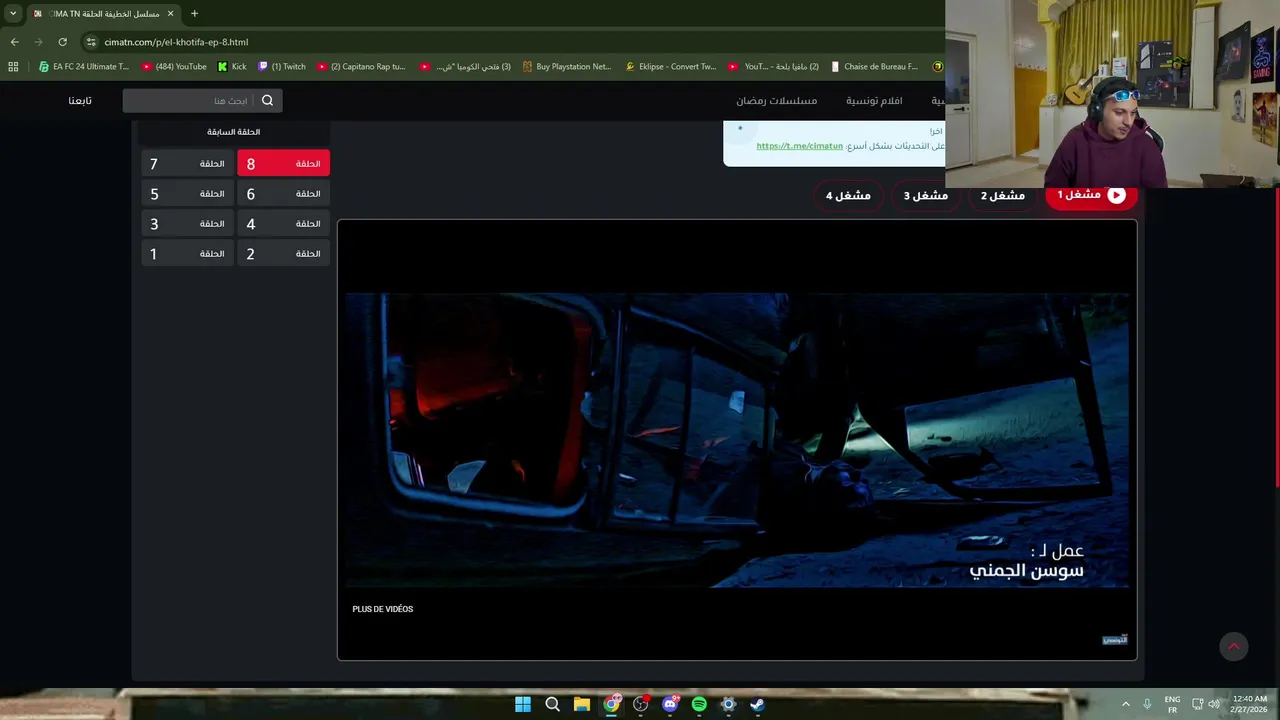Viewport: 1280px width, 720px height.
Task: Close the CIMA TN tab
Action: click(x=170, y=14)
